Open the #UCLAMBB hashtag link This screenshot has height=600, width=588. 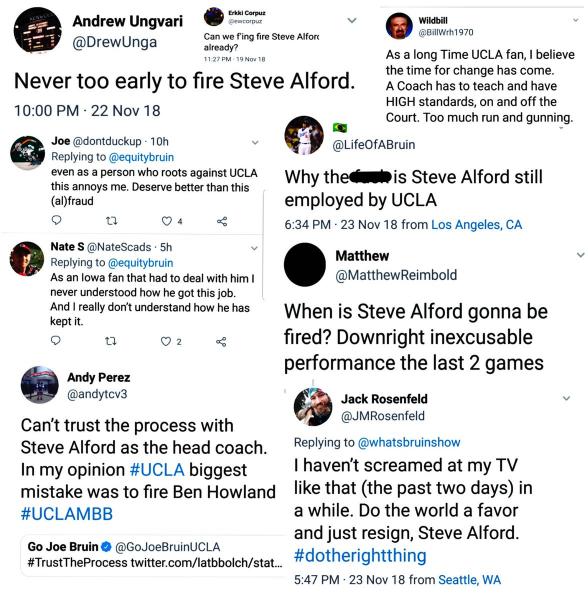tap(67, 514)
